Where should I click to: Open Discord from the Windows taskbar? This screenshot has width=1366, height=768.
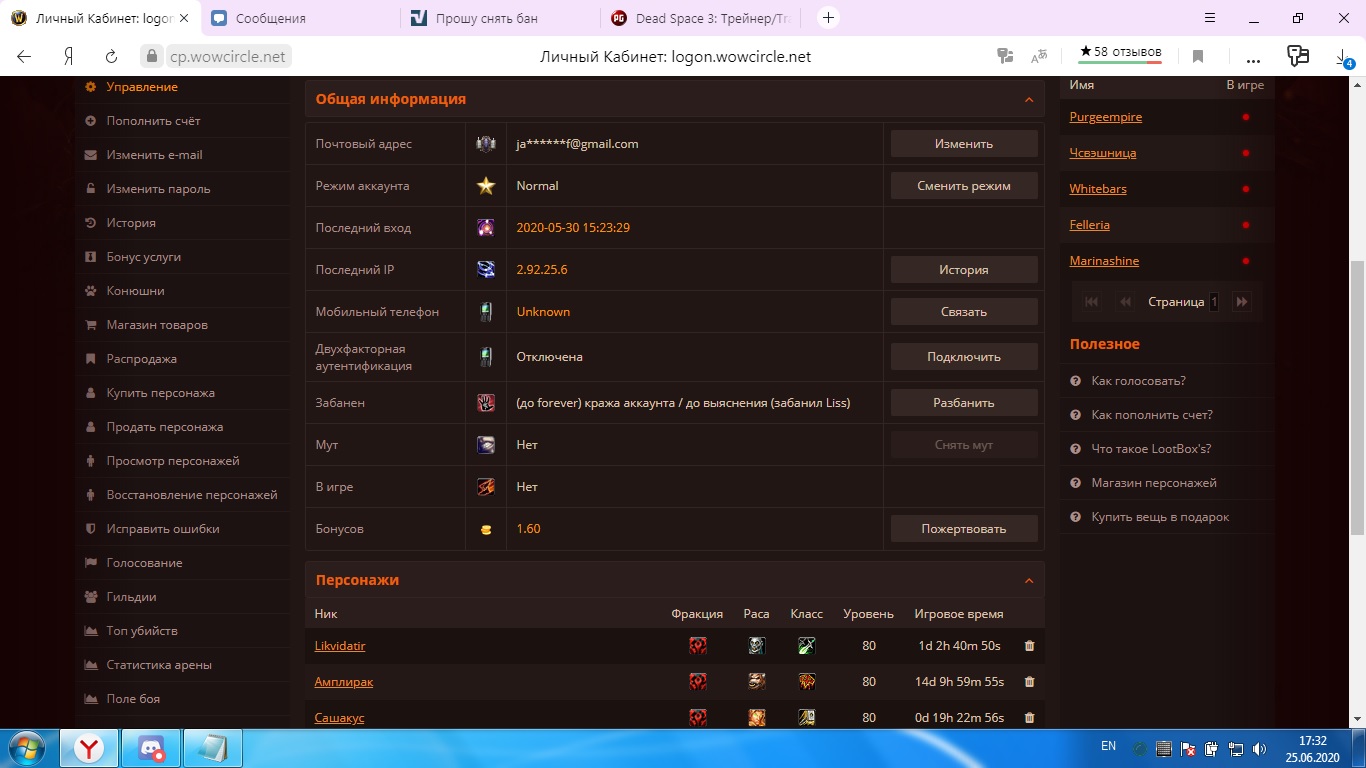tap(151, 748)
